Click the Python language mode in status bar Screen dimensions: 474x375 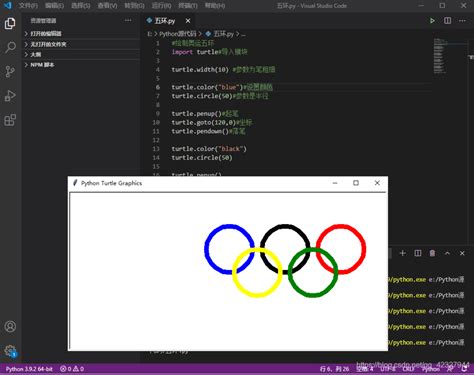point(431,369)
